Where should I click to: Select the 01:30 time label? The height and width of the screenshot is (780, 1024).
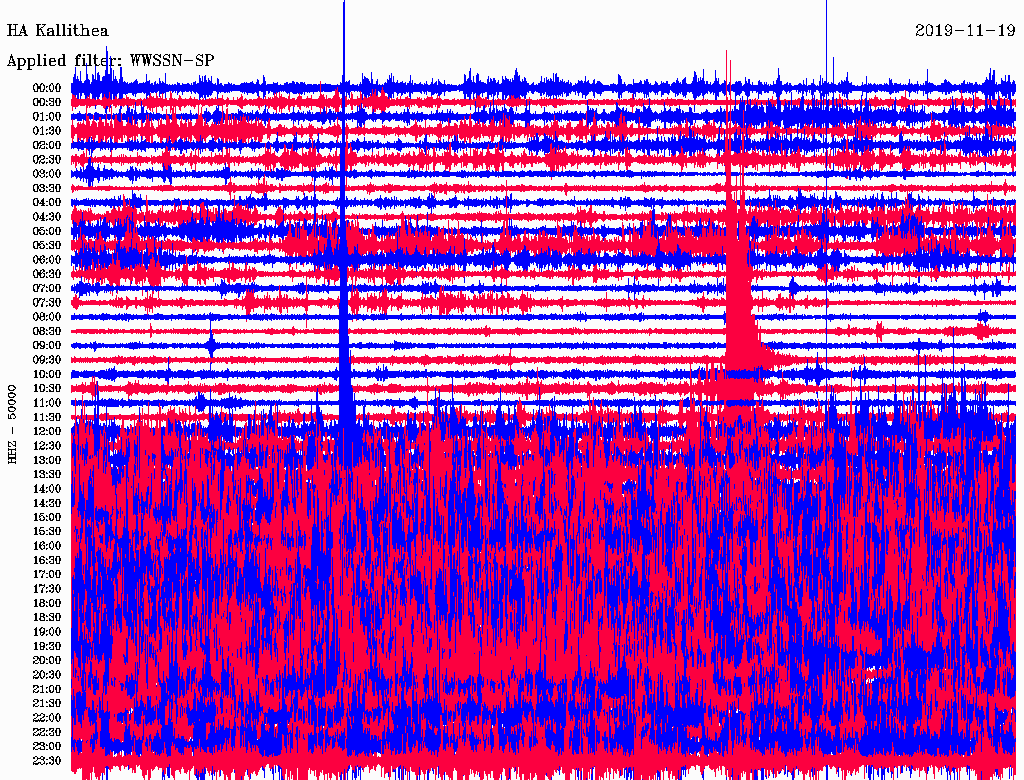(47, 131)
